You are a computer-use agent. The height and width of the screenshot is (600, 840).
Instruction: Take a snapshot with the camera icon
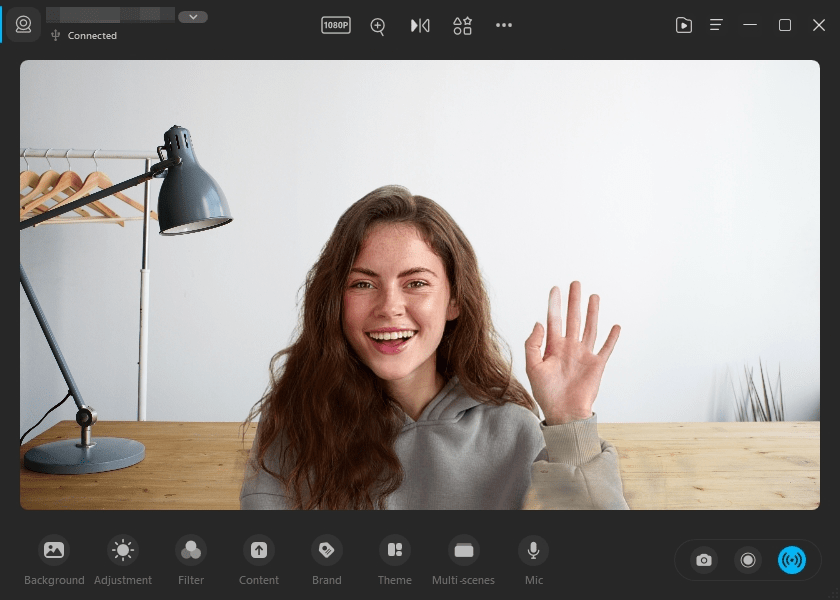(703, 560)
